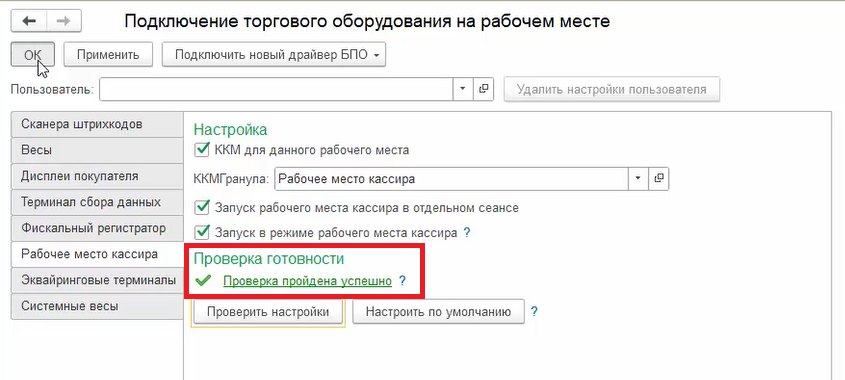
Task: Go back with the left arrow button
Action: pyautogui.click(x=29, y=21)
